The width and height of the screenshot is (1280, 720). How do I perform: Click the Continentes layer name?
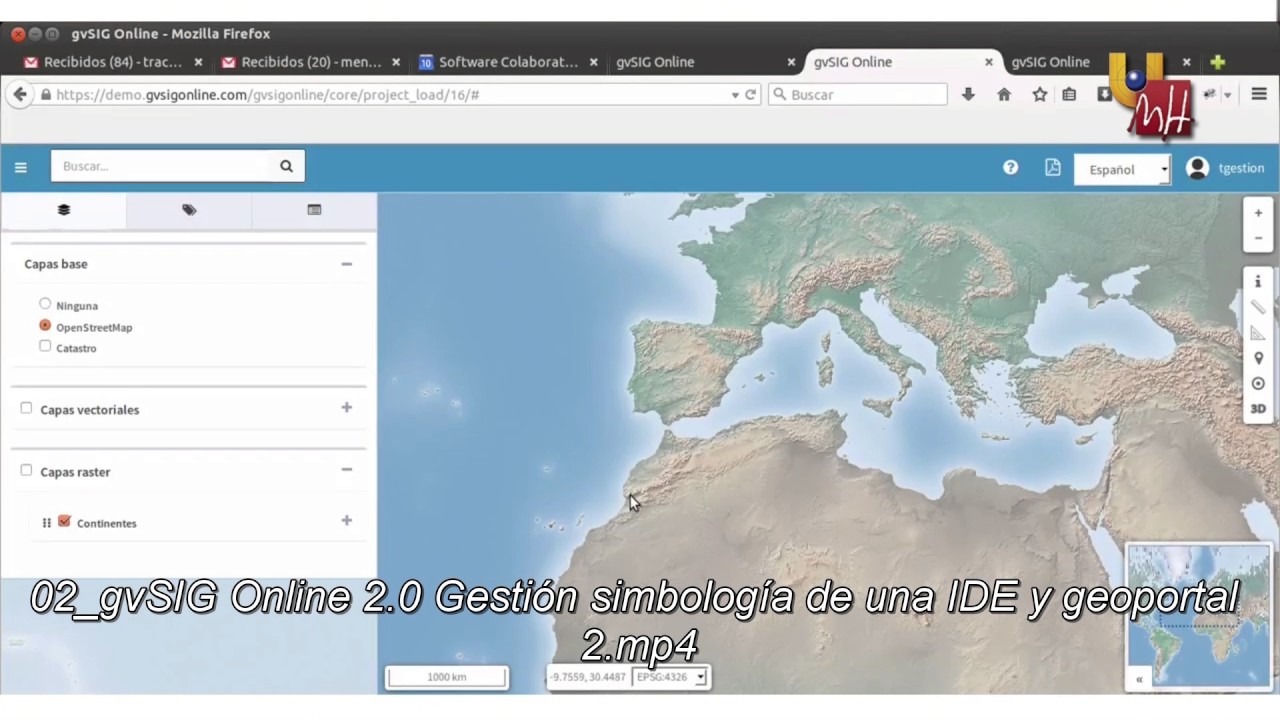(x=106, y=523)
